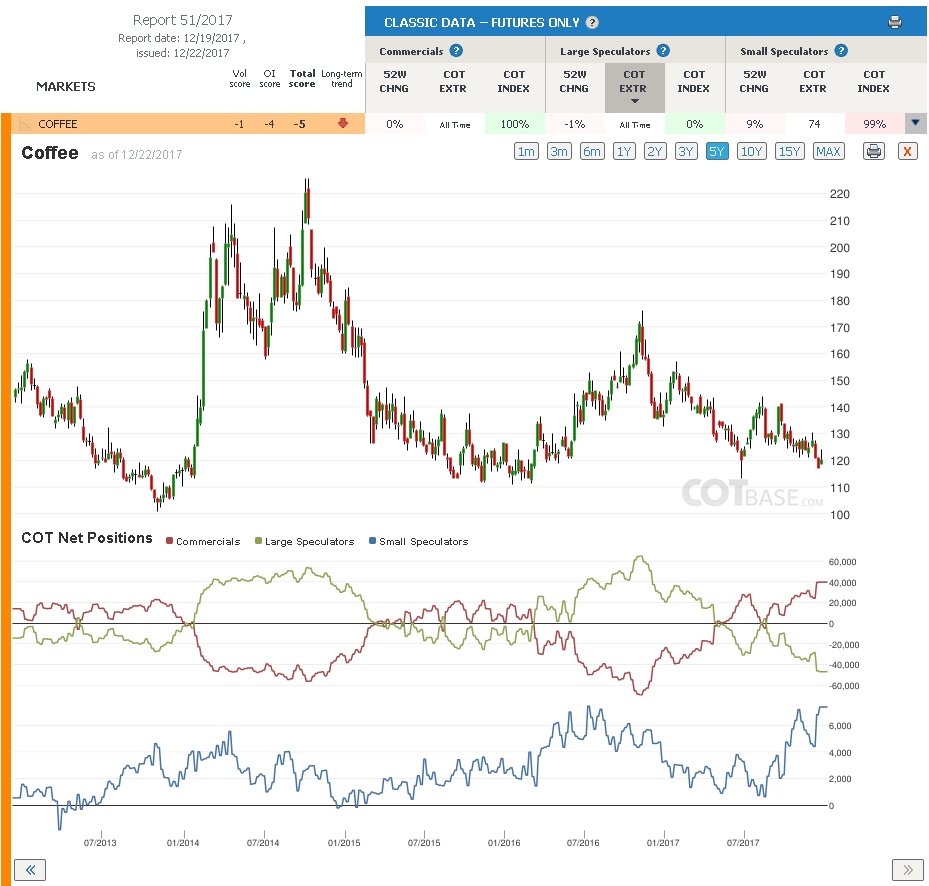The image size is (929, 886).
Task: Select the 2Y chart range
Action: (x=655, y=151)
